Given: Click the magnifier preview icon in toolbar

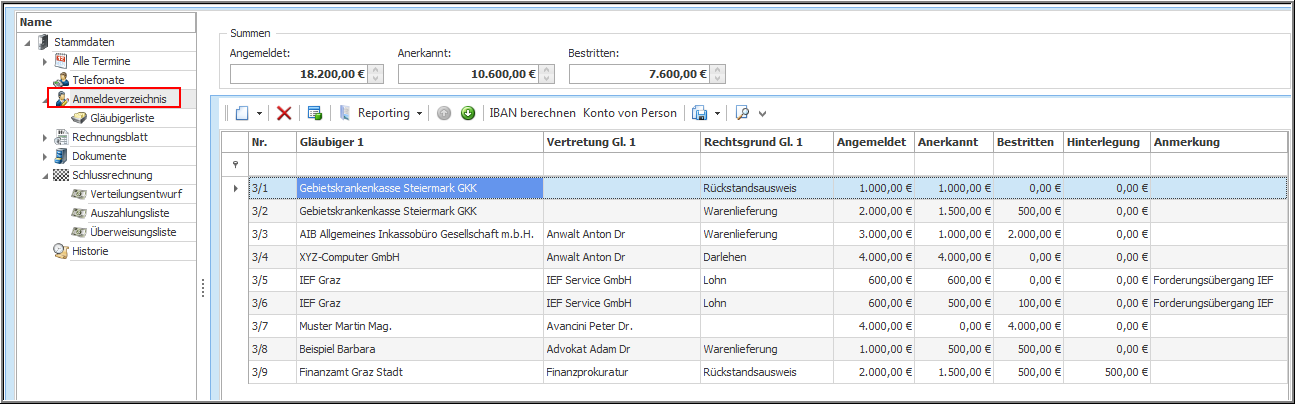Looking at the screenshot, I should (742, 113).
